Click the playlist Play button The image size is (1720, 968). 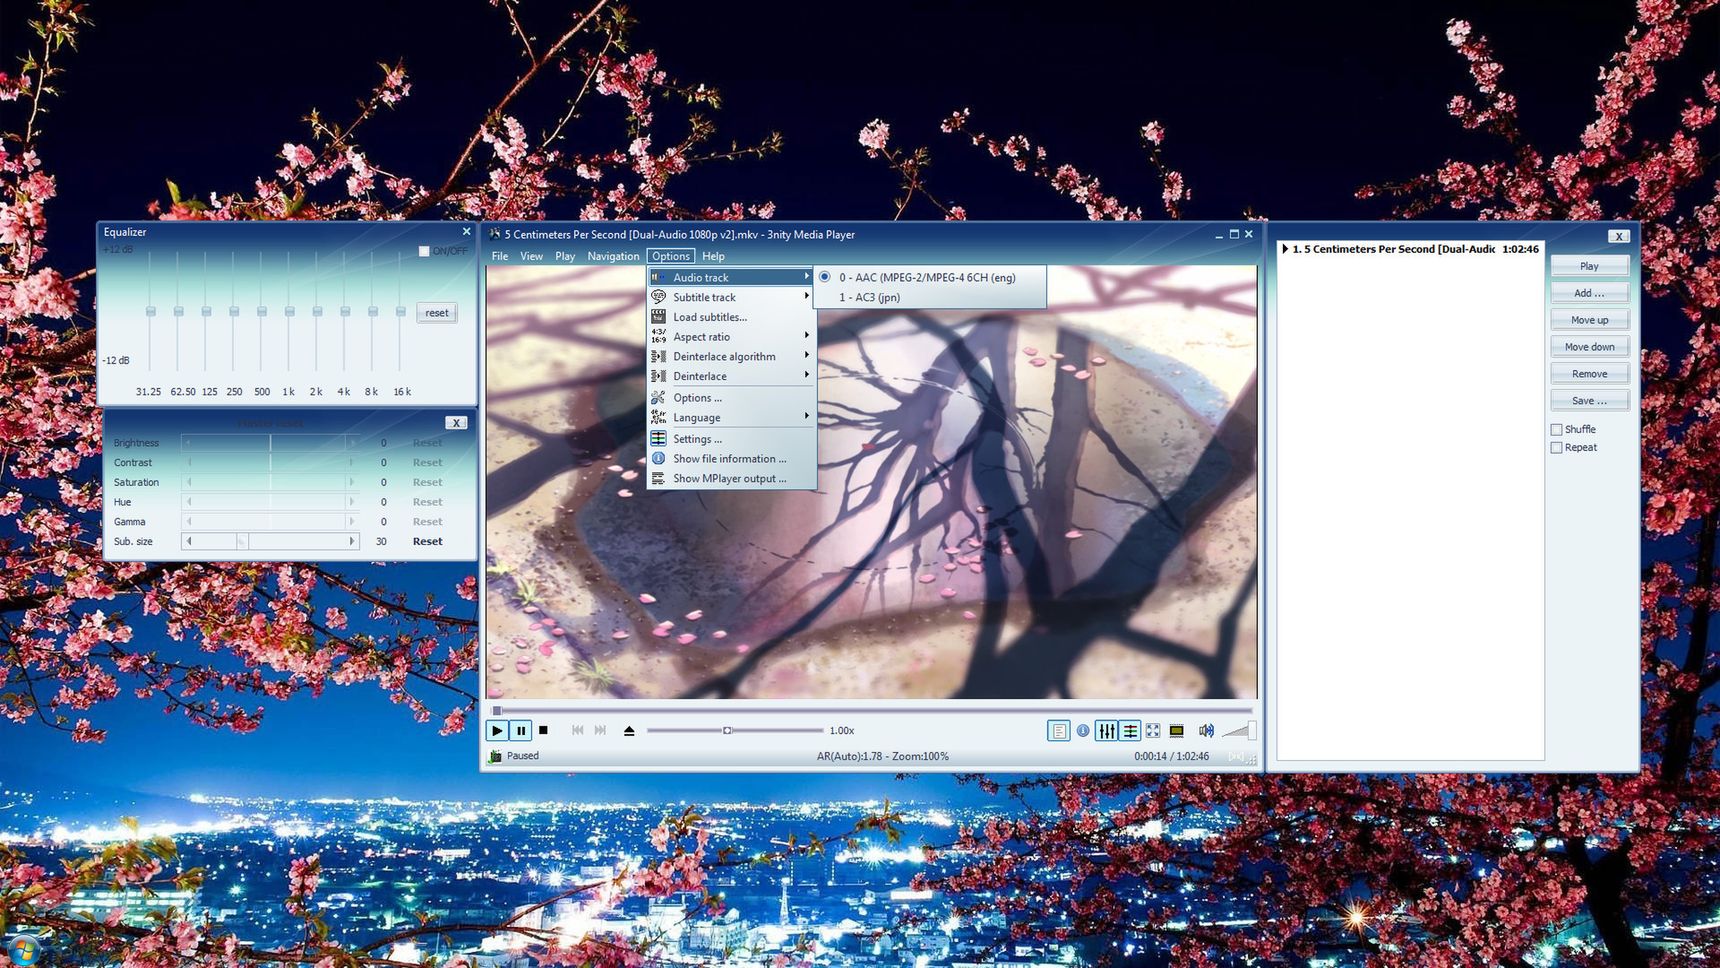(1589, 266)
